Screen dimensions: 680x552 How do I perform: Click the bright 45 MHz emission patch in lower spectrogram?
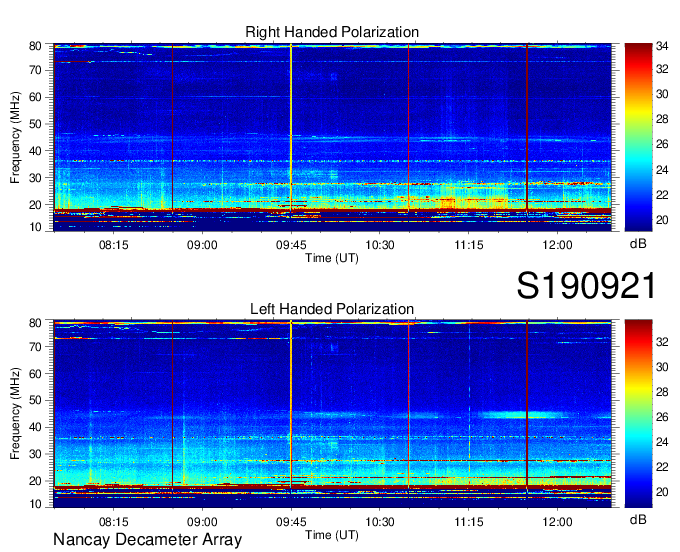point(523,415)
